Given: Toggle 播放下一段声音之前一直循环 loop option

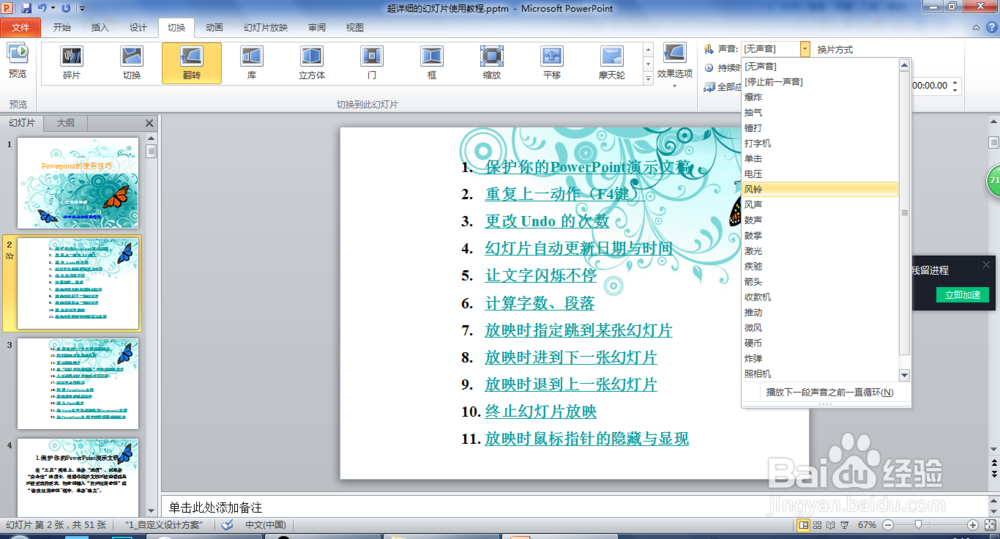Looking at the screenshot, I should (x=827, y=392).
